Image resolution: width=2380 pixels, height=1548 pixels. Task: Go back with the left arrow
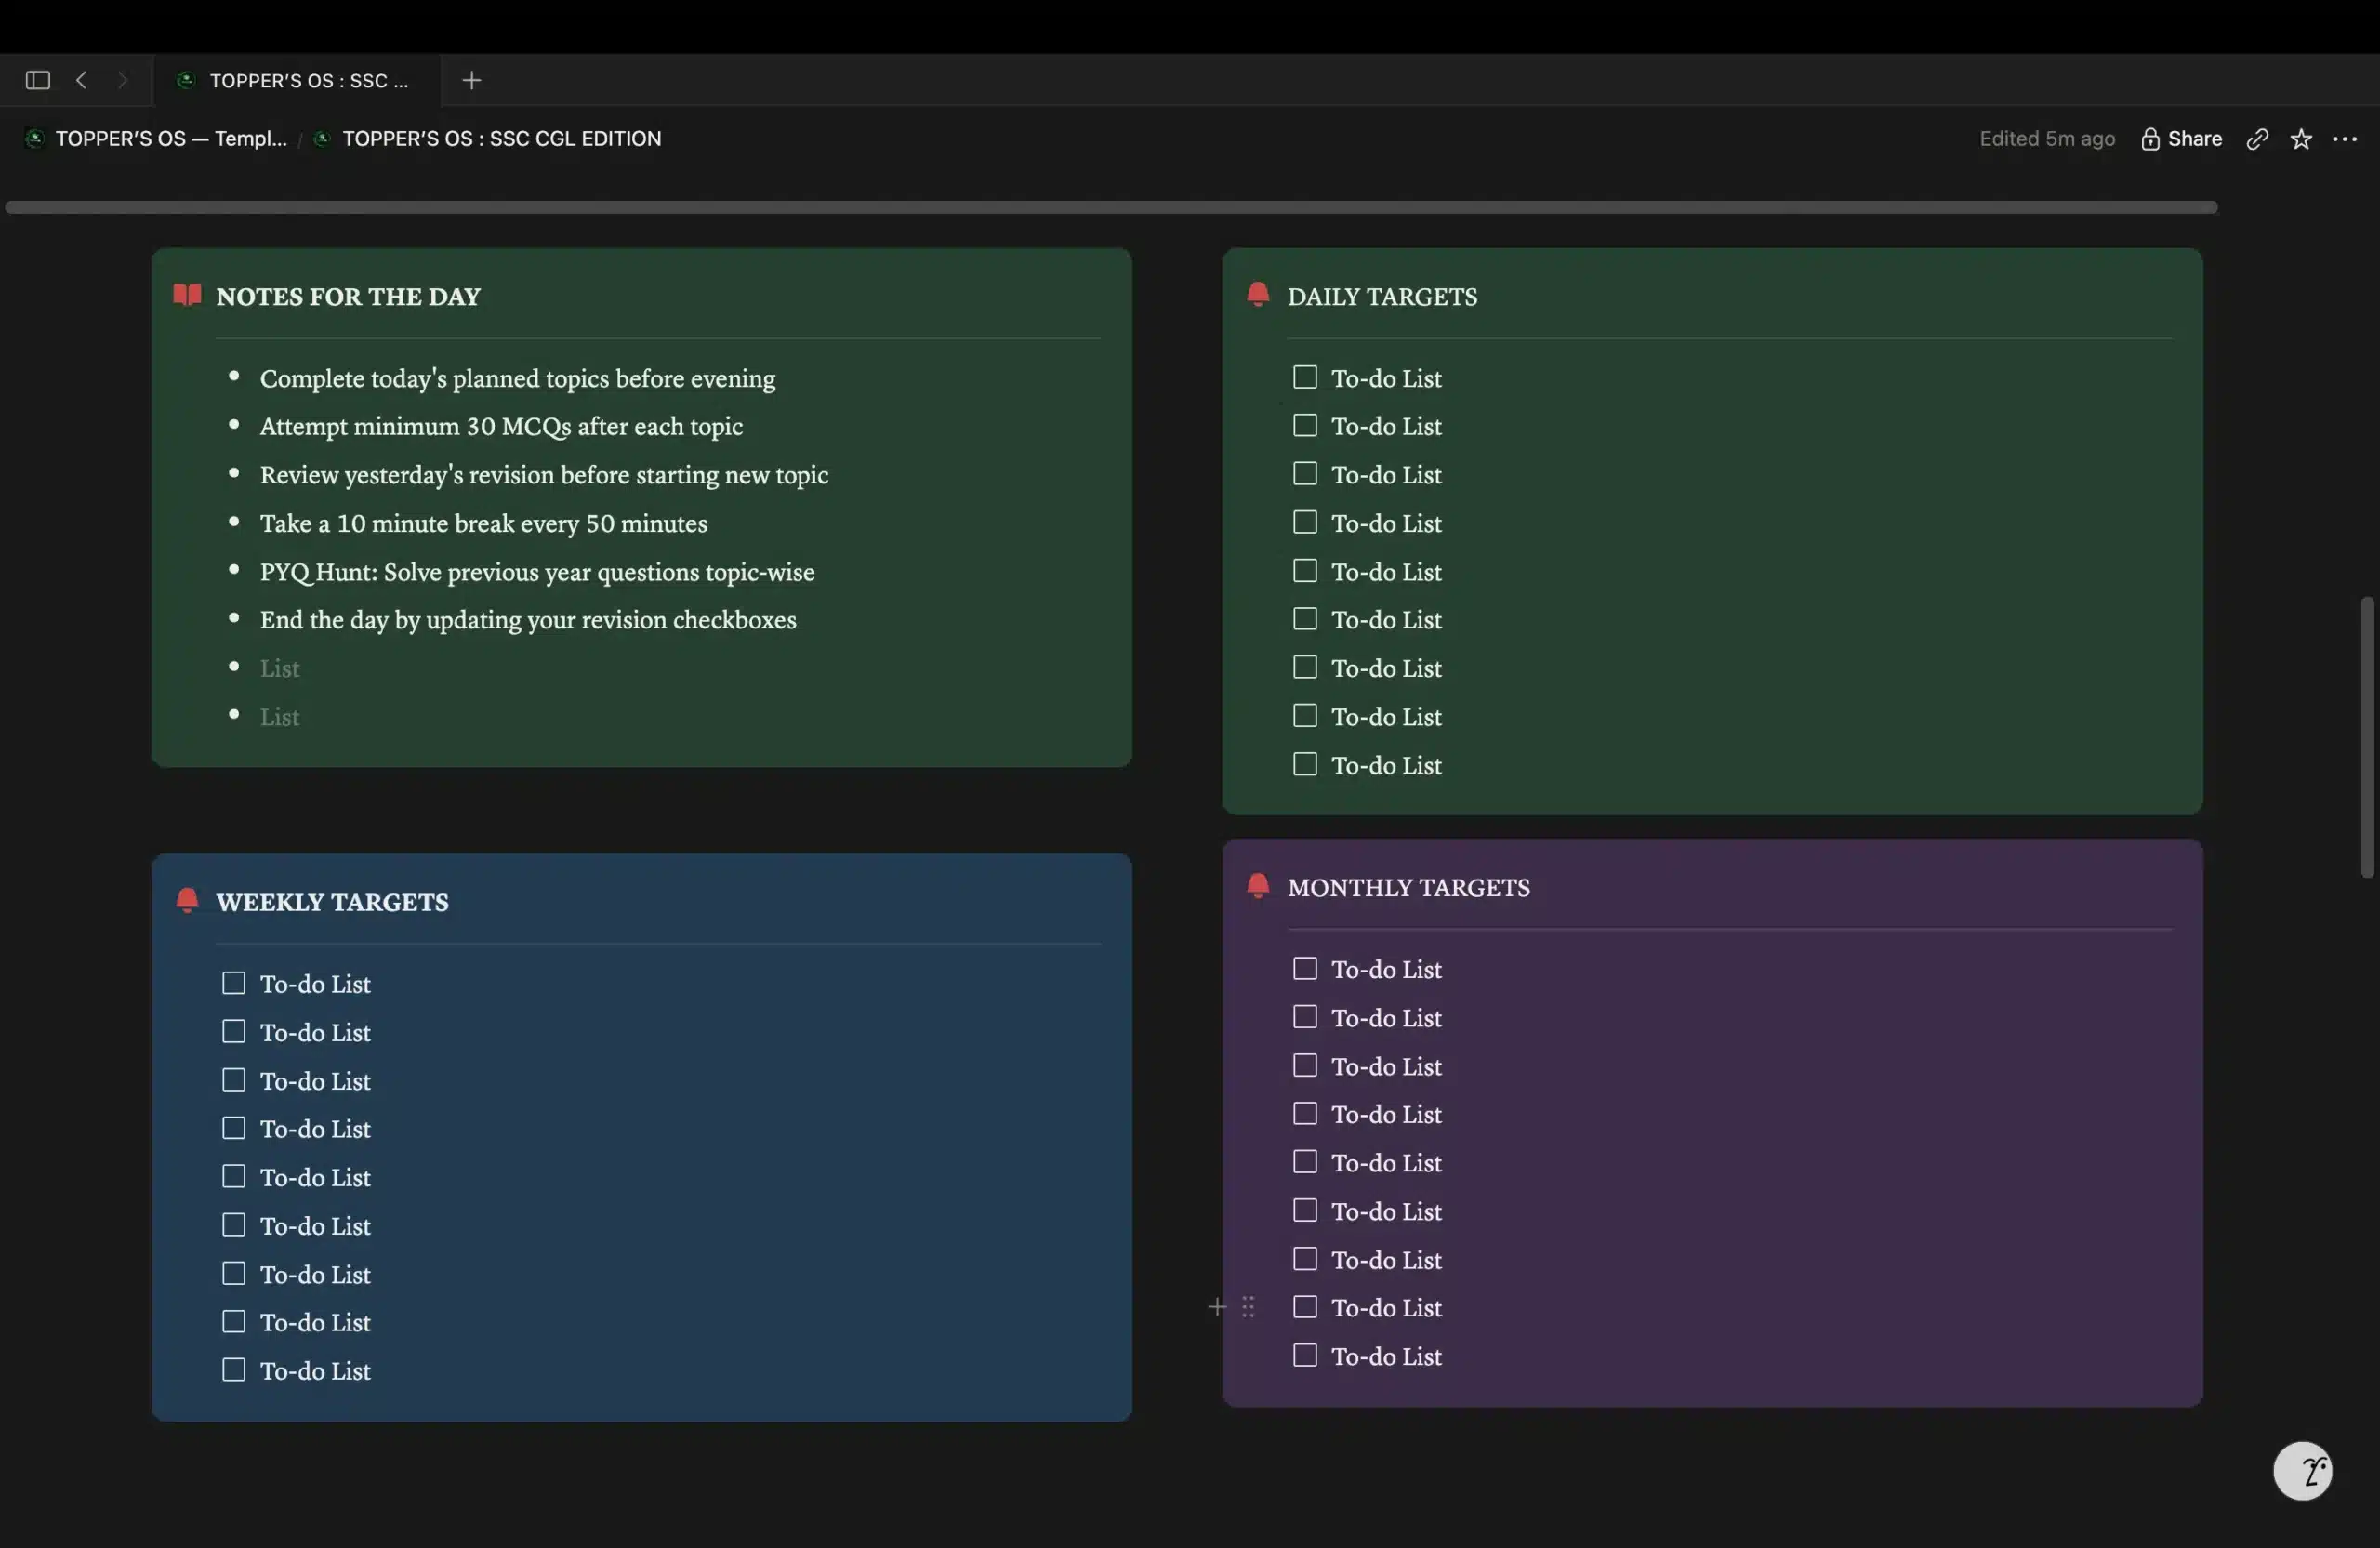(x=82, y=80)
